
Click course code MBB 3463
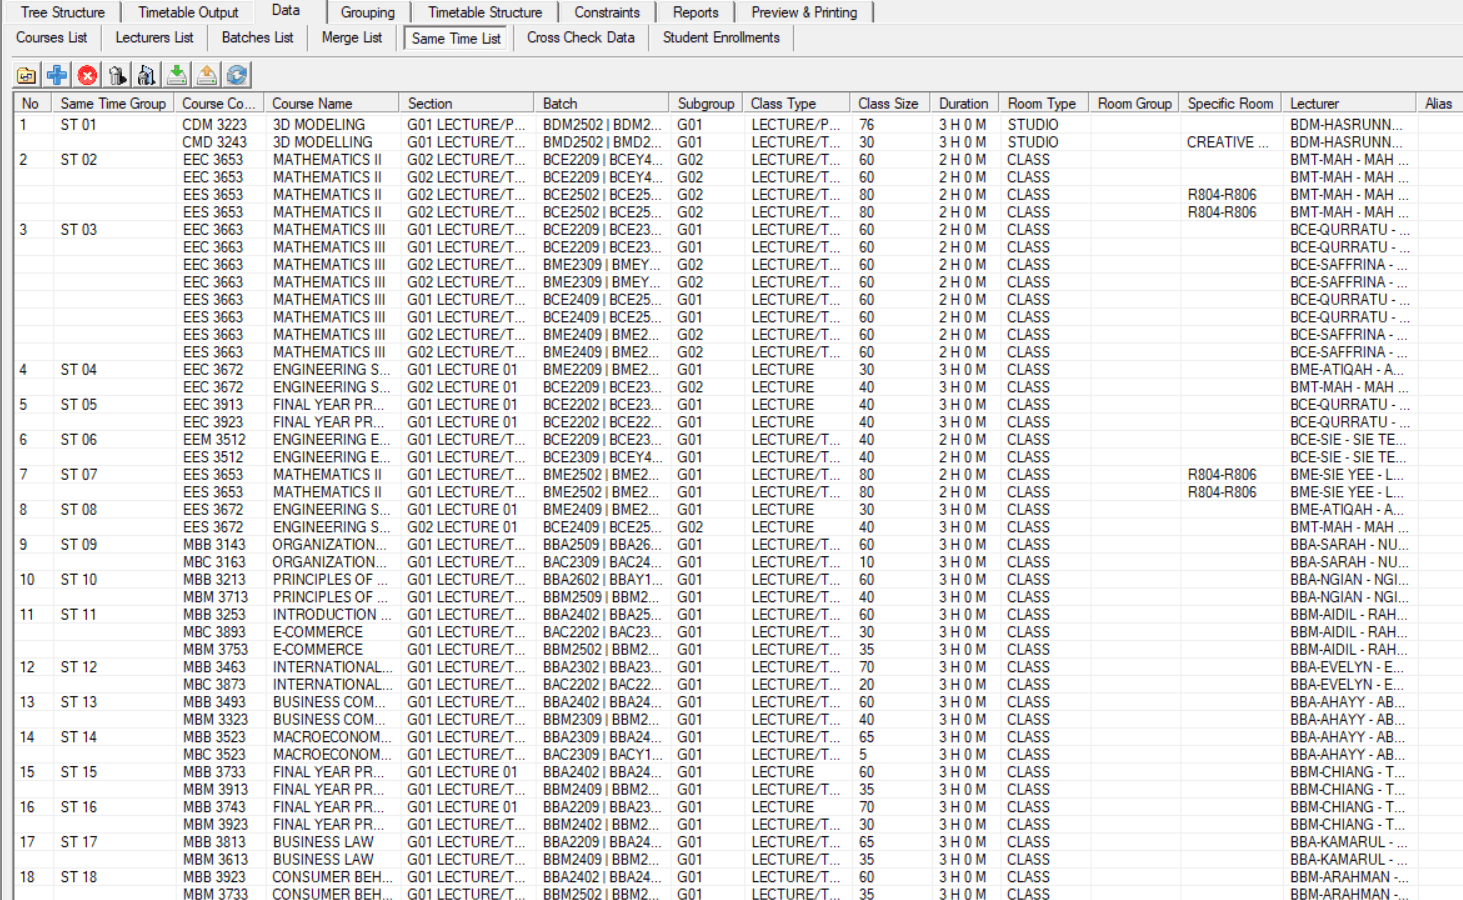pos(214,667)
